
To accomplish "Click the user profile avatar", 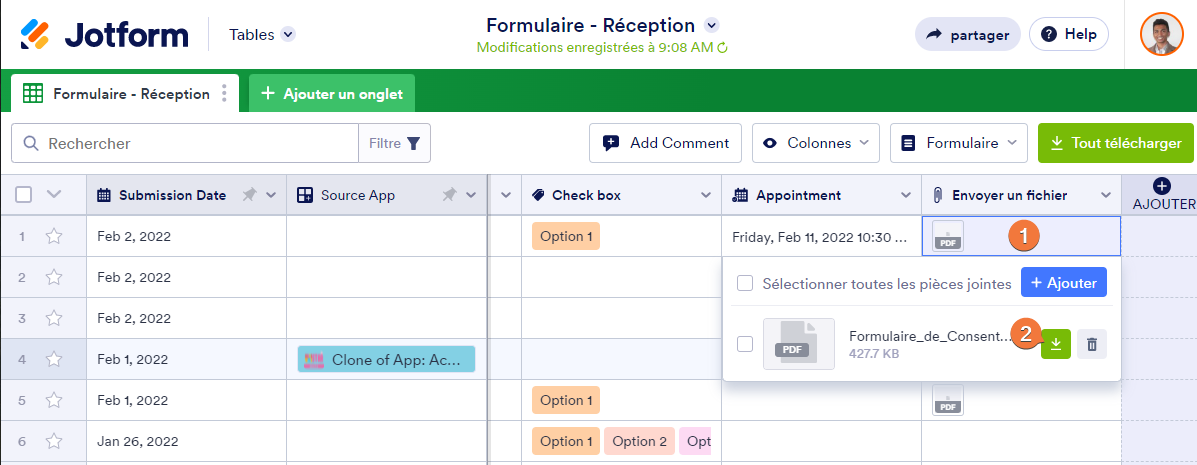I will [1161, 34].
